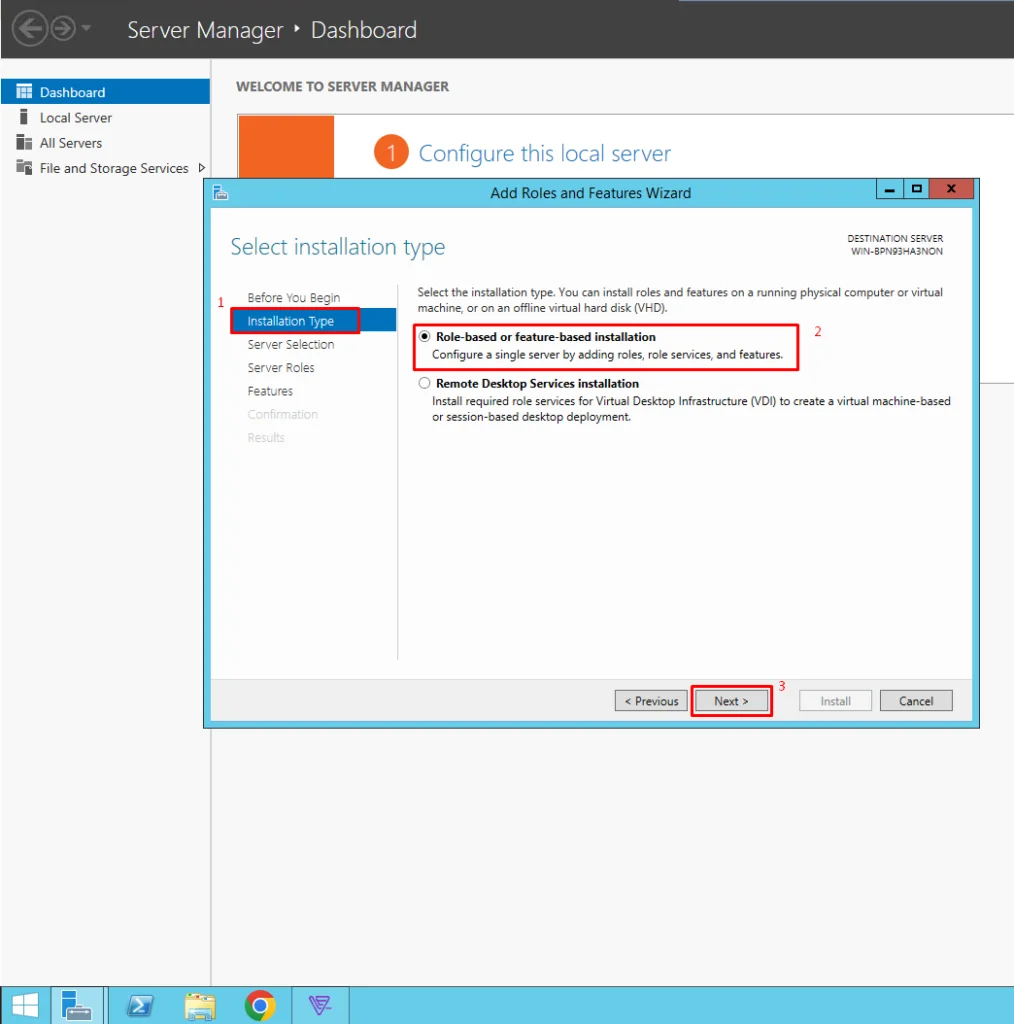Click the orange Quick Start tile
The height and width of the screenshot is (1024, 1014).
point(286,146)
